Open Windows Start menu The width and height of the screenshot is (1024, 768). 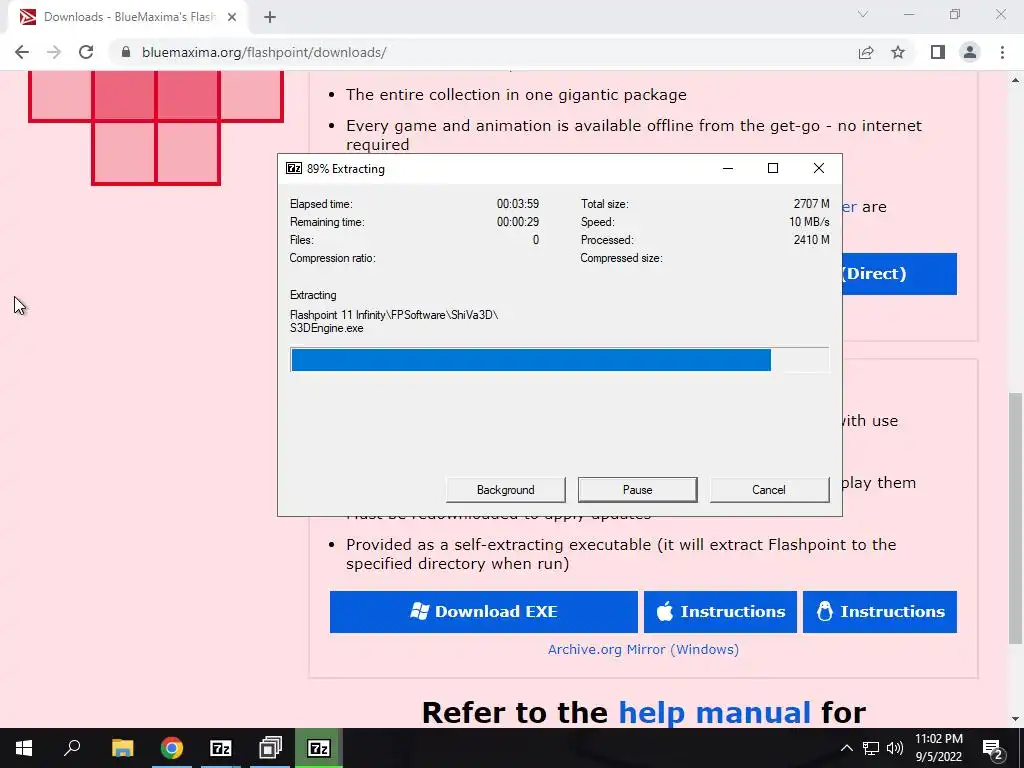tap(24, 748)
